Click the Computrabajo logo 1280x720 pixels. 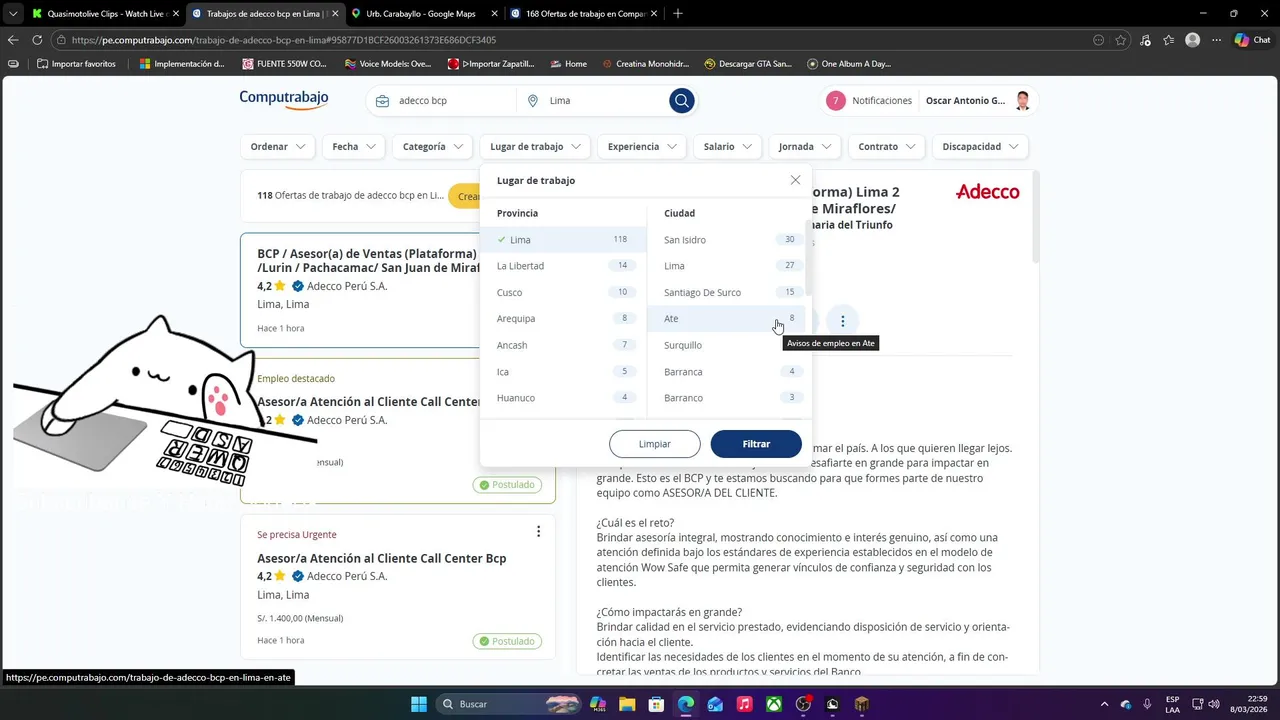(x=284, y=98)
